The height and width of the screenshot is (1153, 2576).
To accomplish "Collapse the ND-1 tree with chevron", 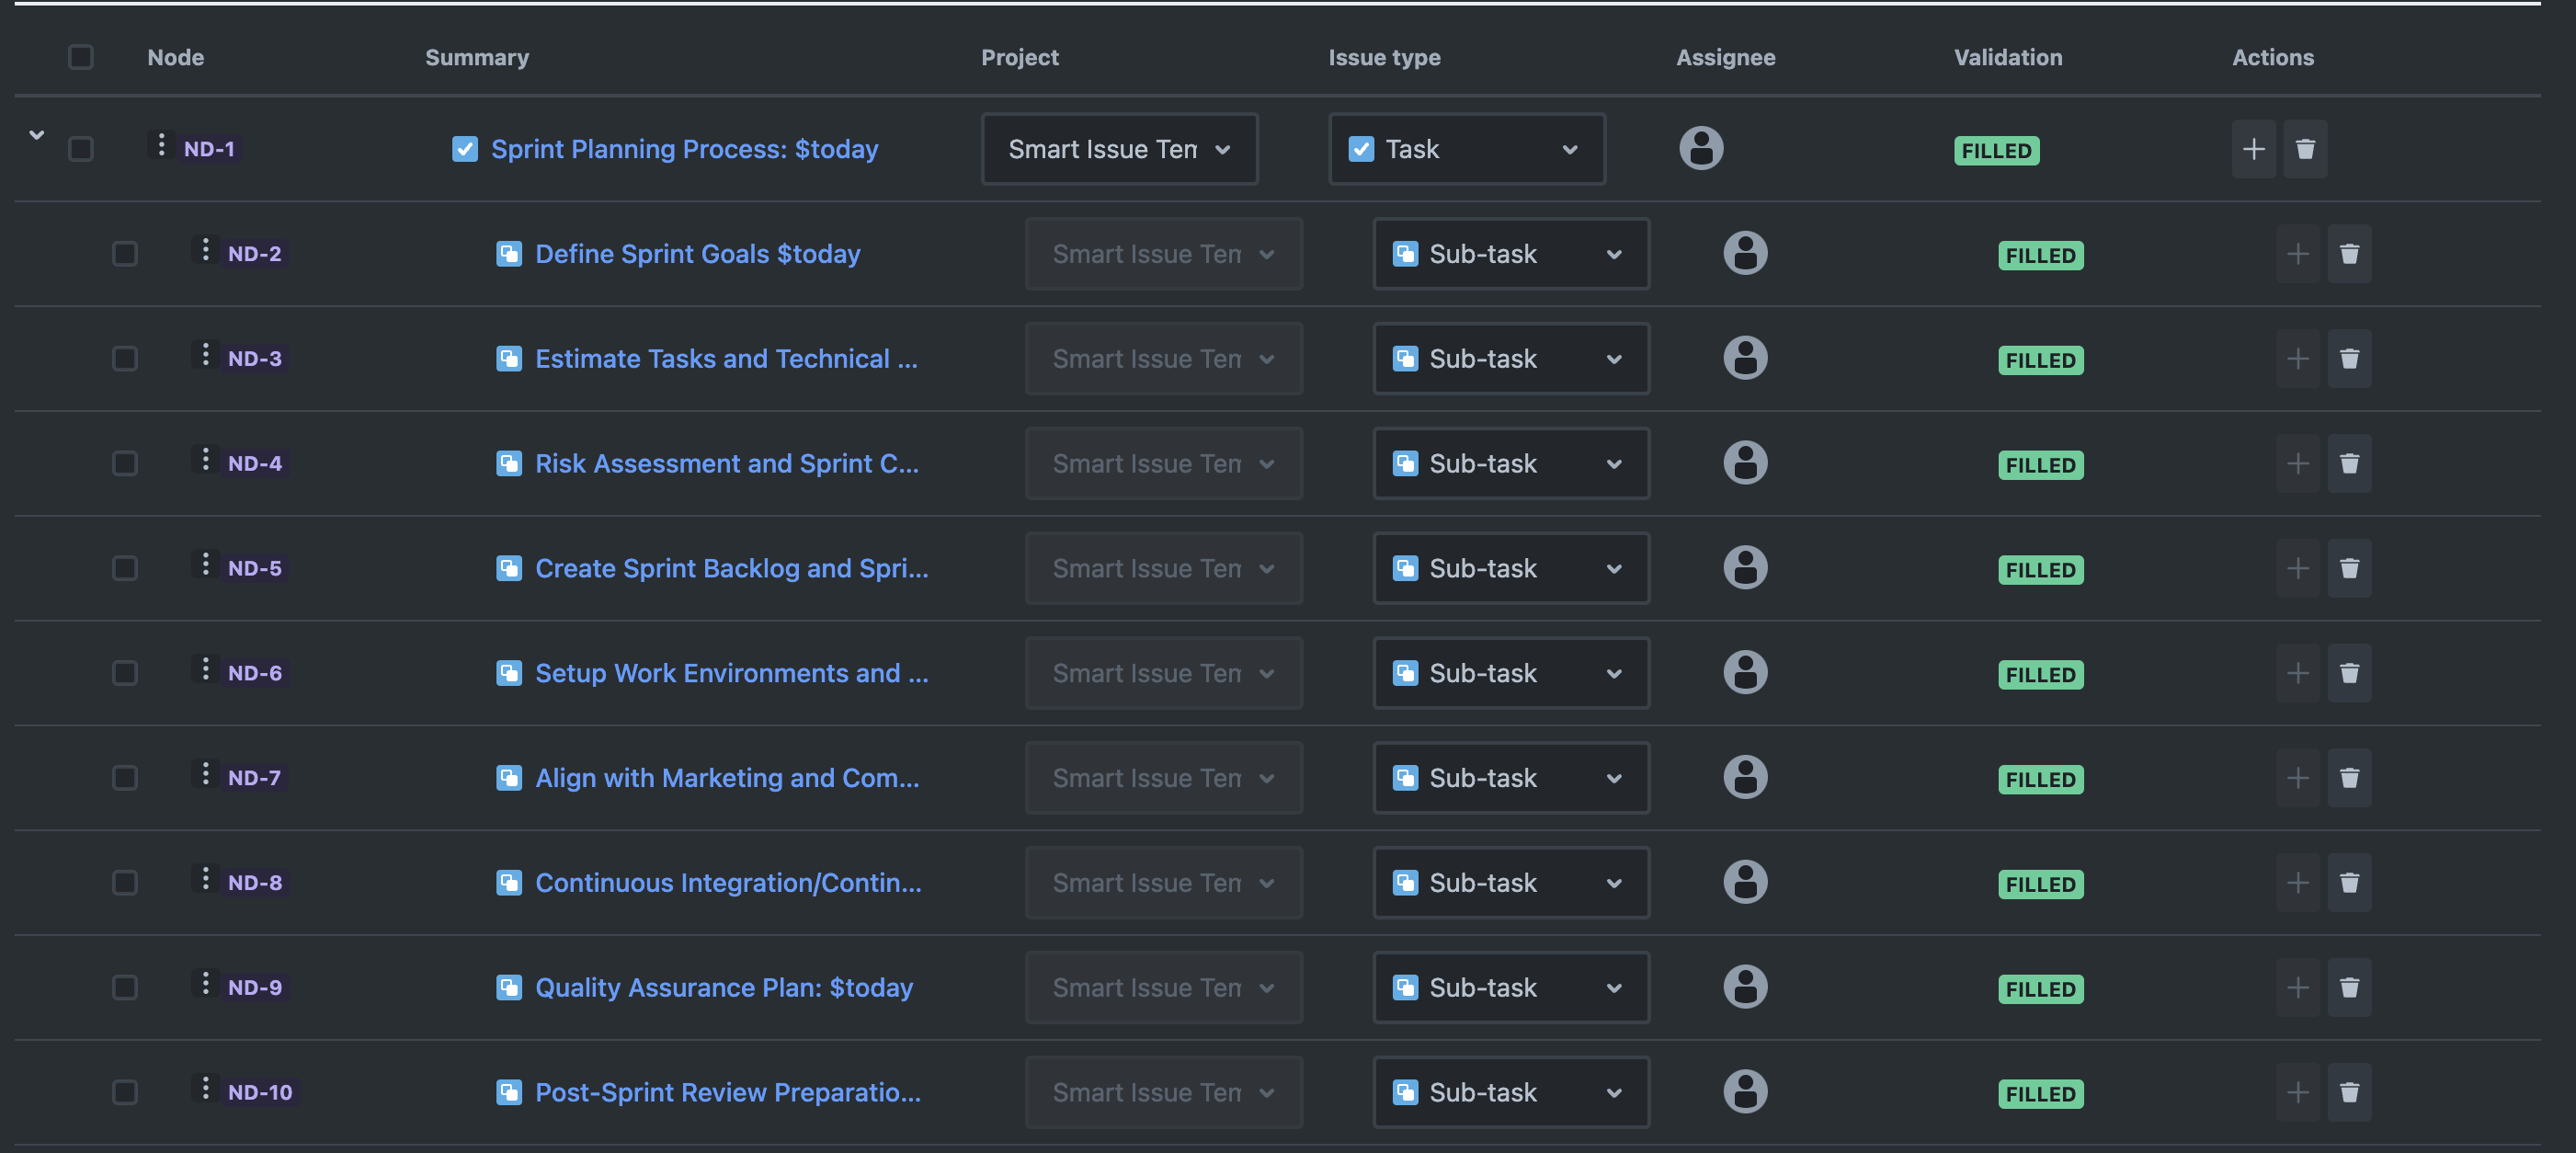I will click(37, 134).
